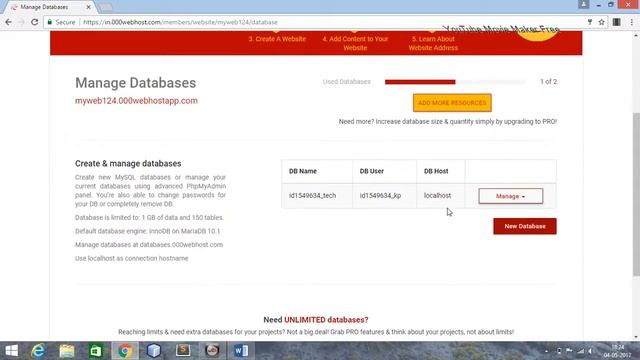
Task: Open Sublime Text from the taskbar
Action: [x=183, y=350]
